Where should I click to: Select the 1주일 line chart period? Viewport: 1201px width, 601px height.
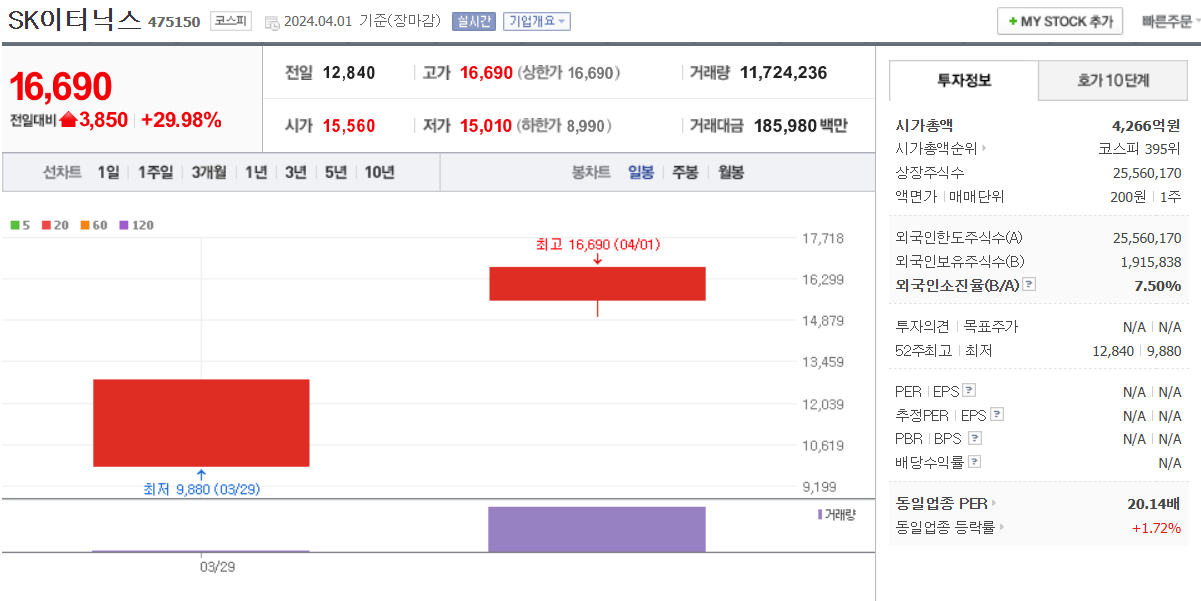pos(155,172)
